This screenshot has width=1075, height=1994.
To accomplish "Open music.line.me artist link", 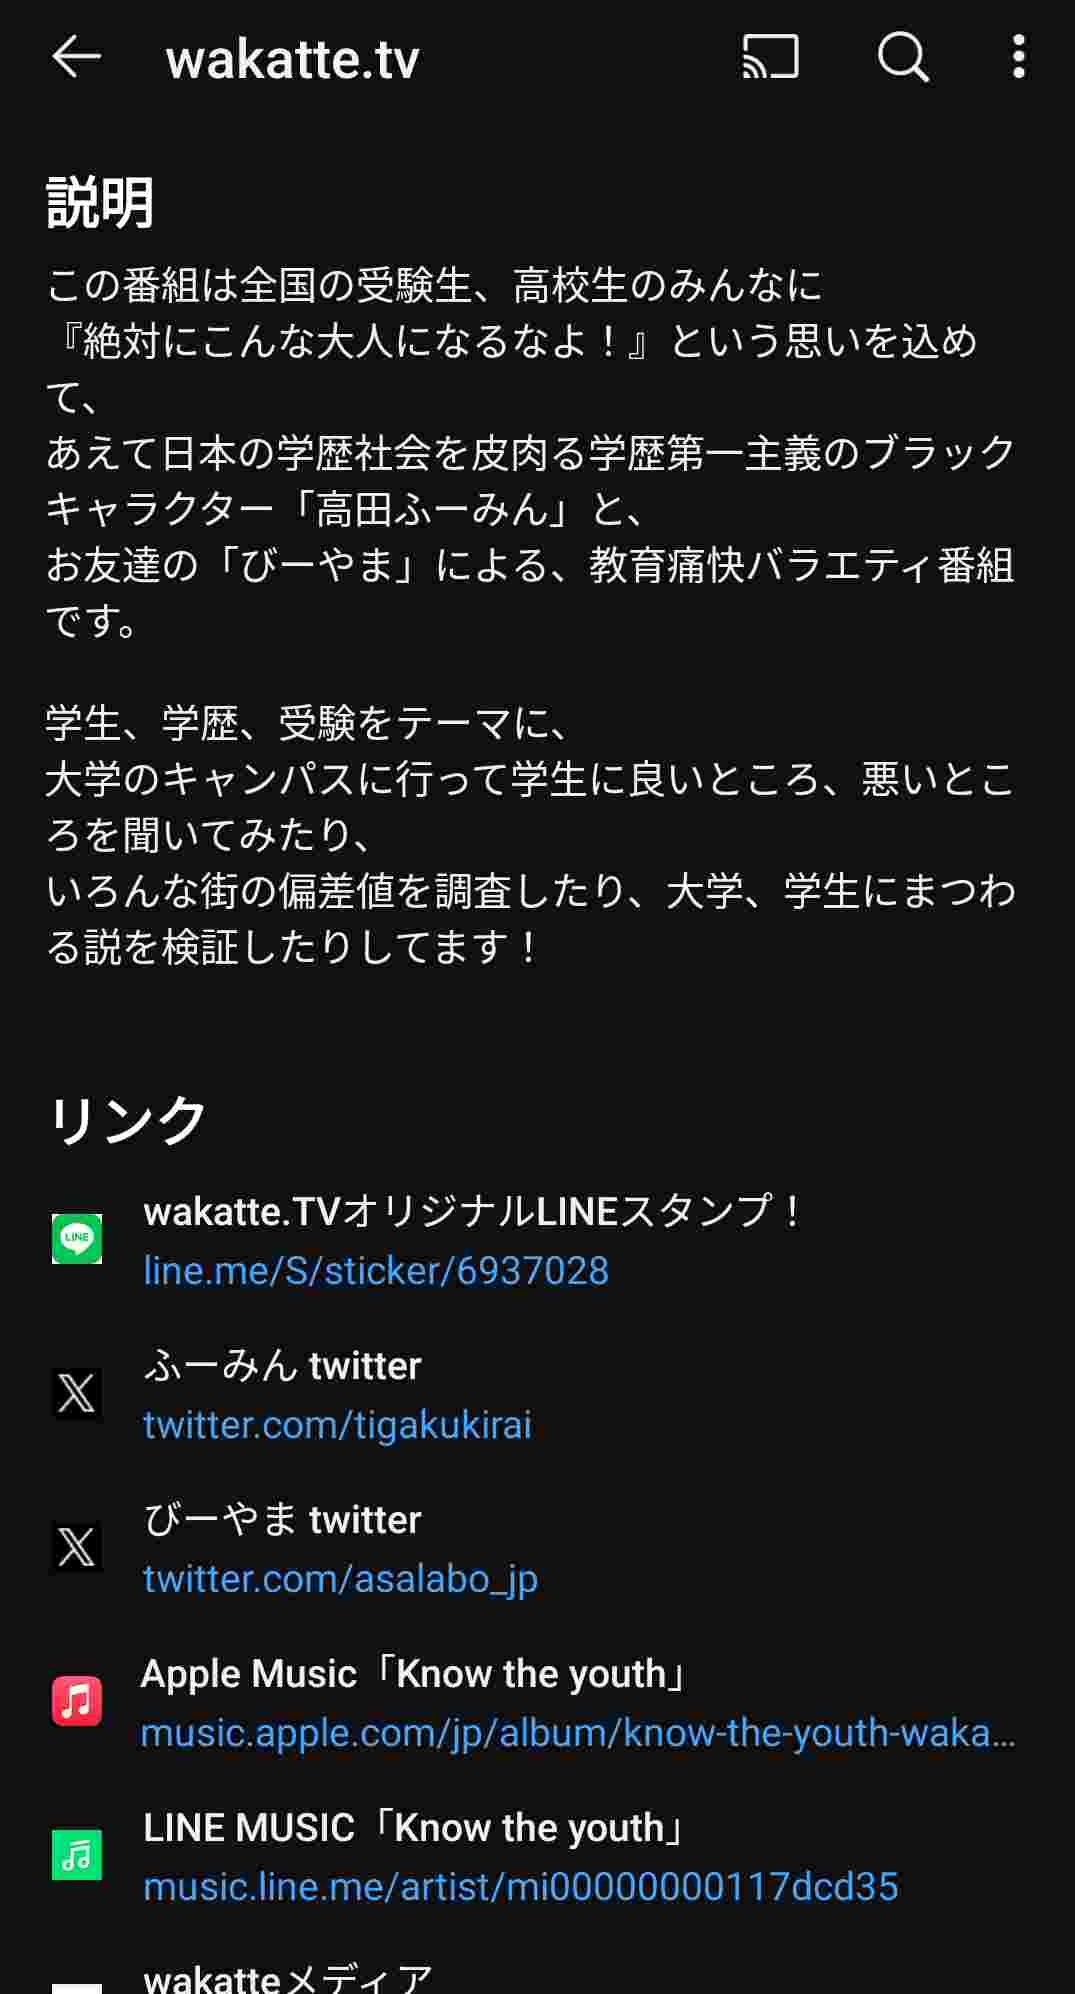I will point(521,1887).
